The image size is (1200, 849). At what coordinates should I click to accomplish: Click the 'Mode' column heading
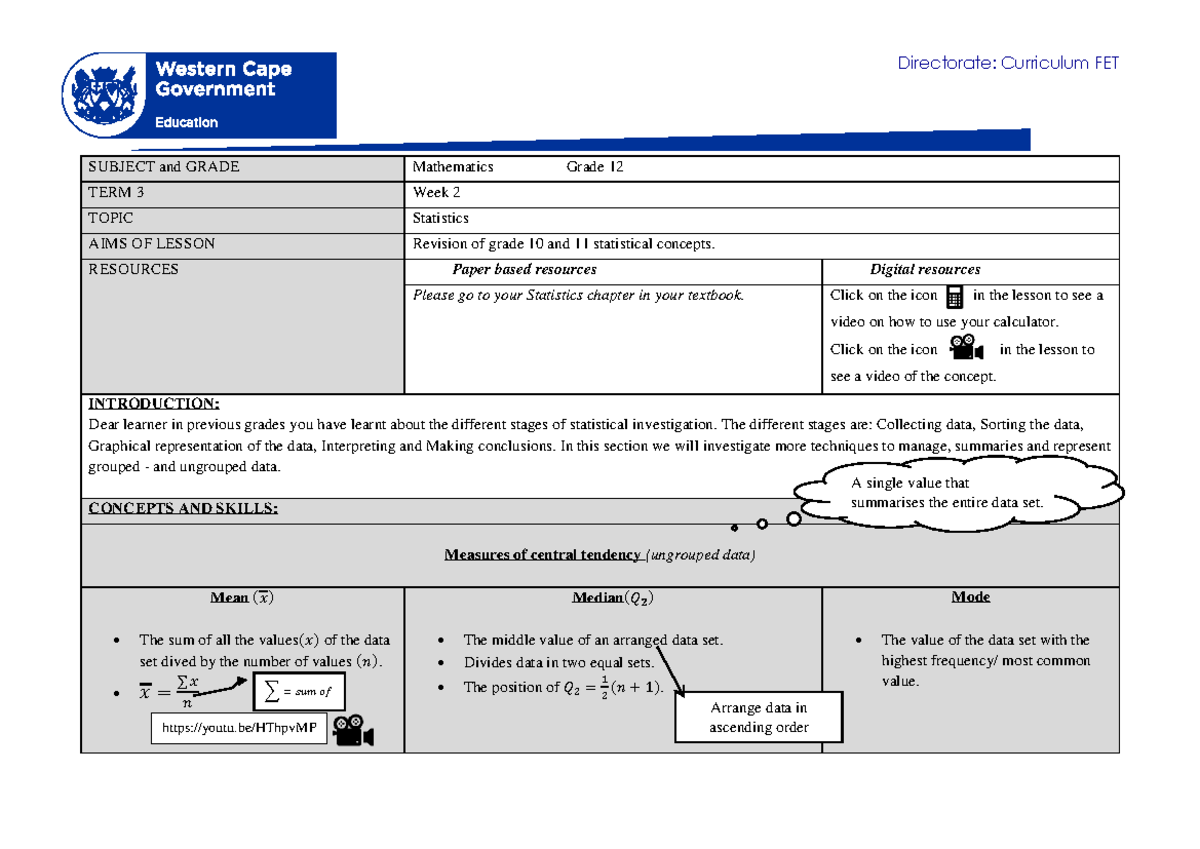coord(971,597)
